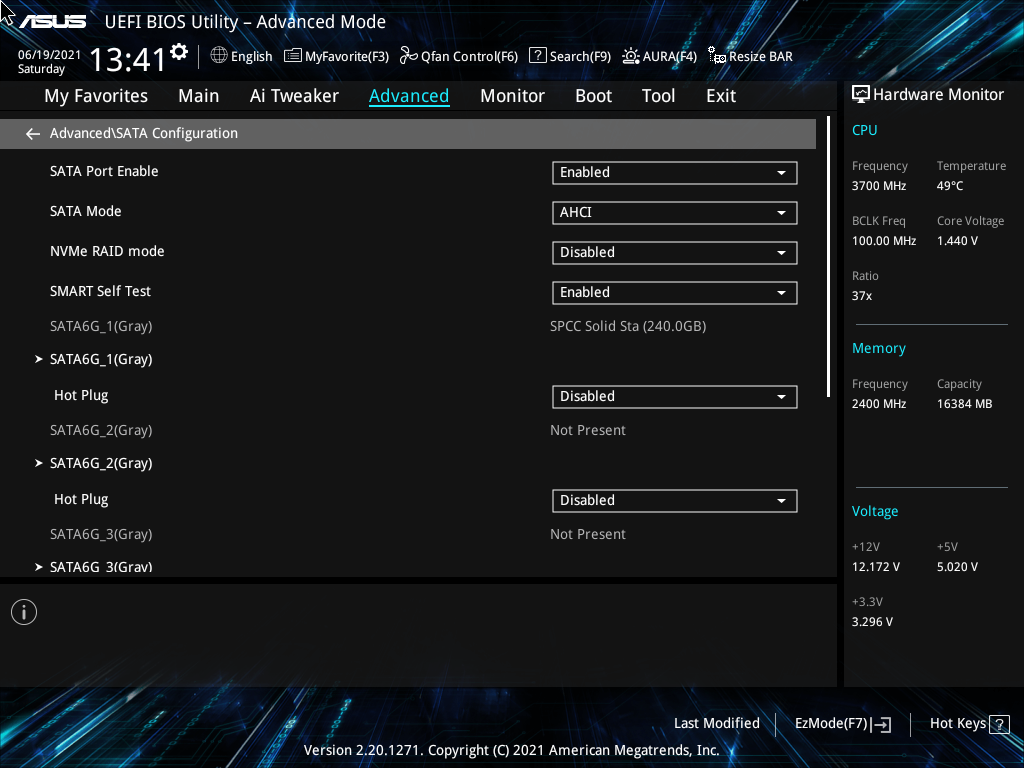Open the MyFavorite shortcut panel
The height and width of the screenshot is (768, 1024).
tap(336, 56)
